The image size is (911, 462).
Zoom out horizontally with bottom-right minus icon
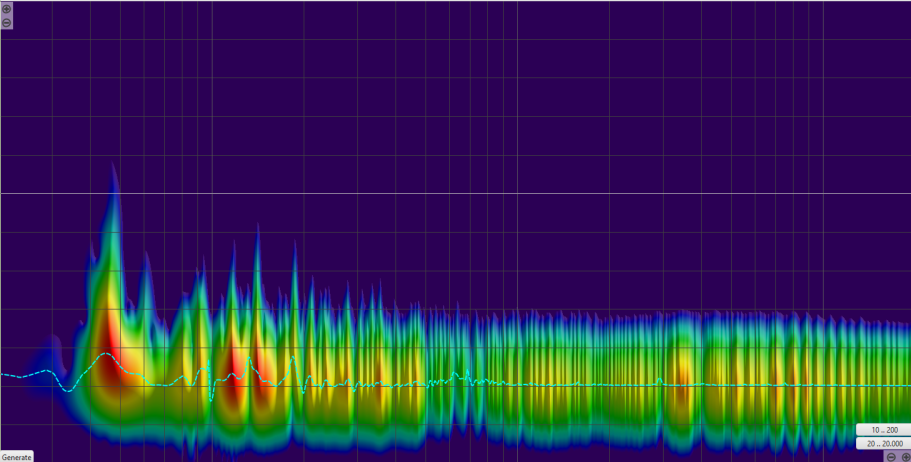click(x=891, y=457)
